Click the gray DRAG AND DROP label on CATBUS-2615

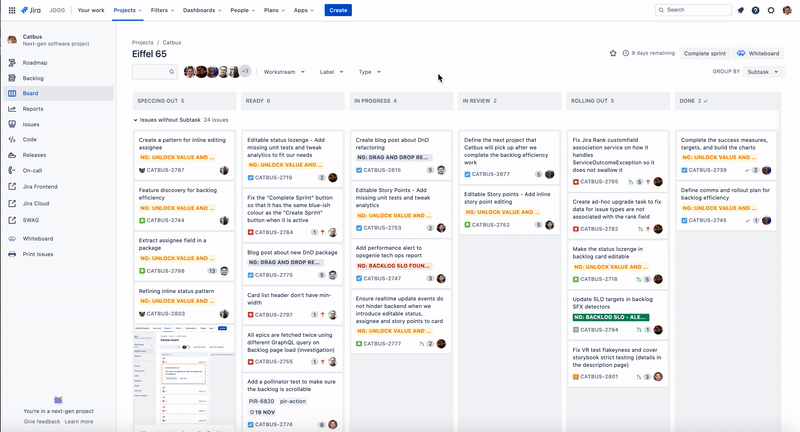click(x=393, y=158)
